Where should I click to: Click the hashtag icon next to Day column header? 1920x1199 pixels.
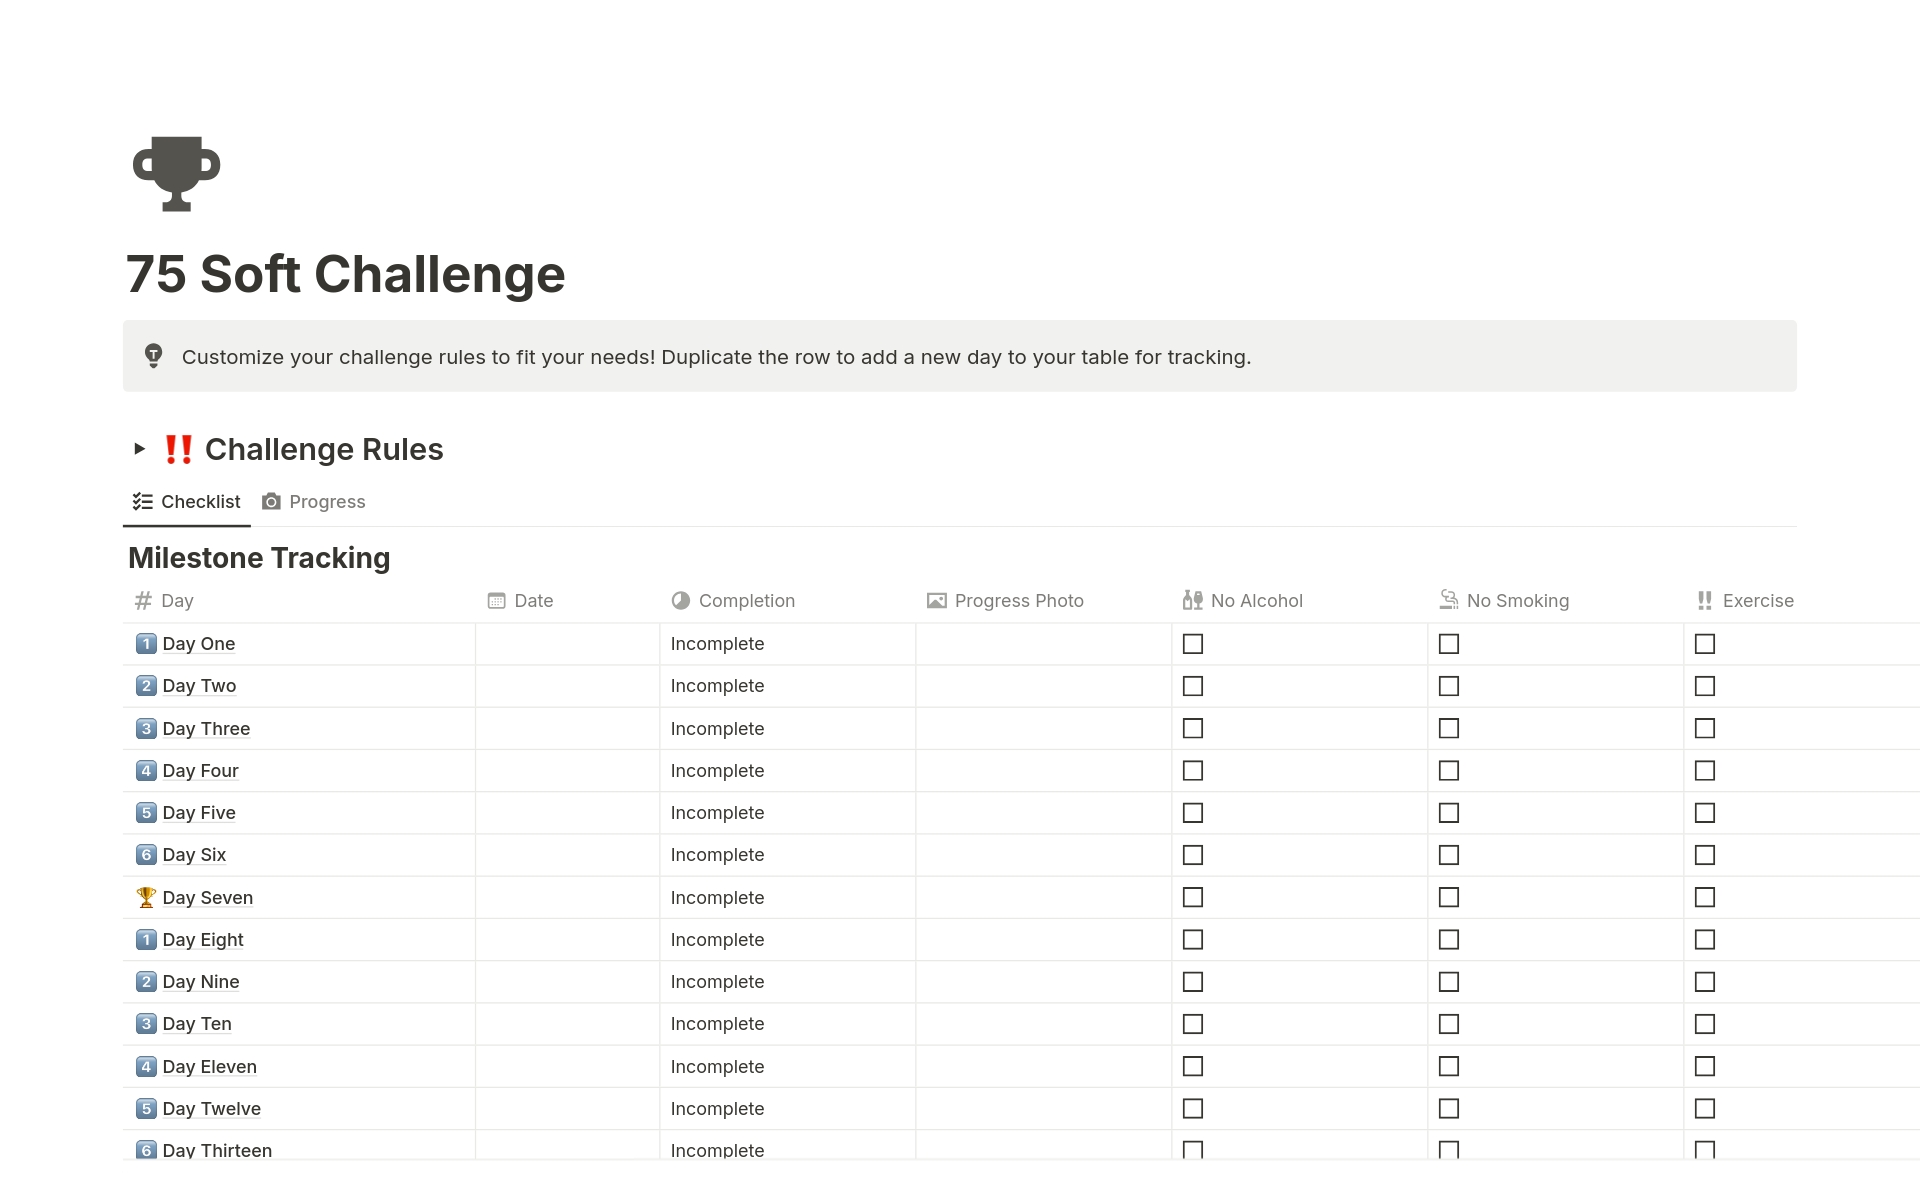click(x=138, y=601)
